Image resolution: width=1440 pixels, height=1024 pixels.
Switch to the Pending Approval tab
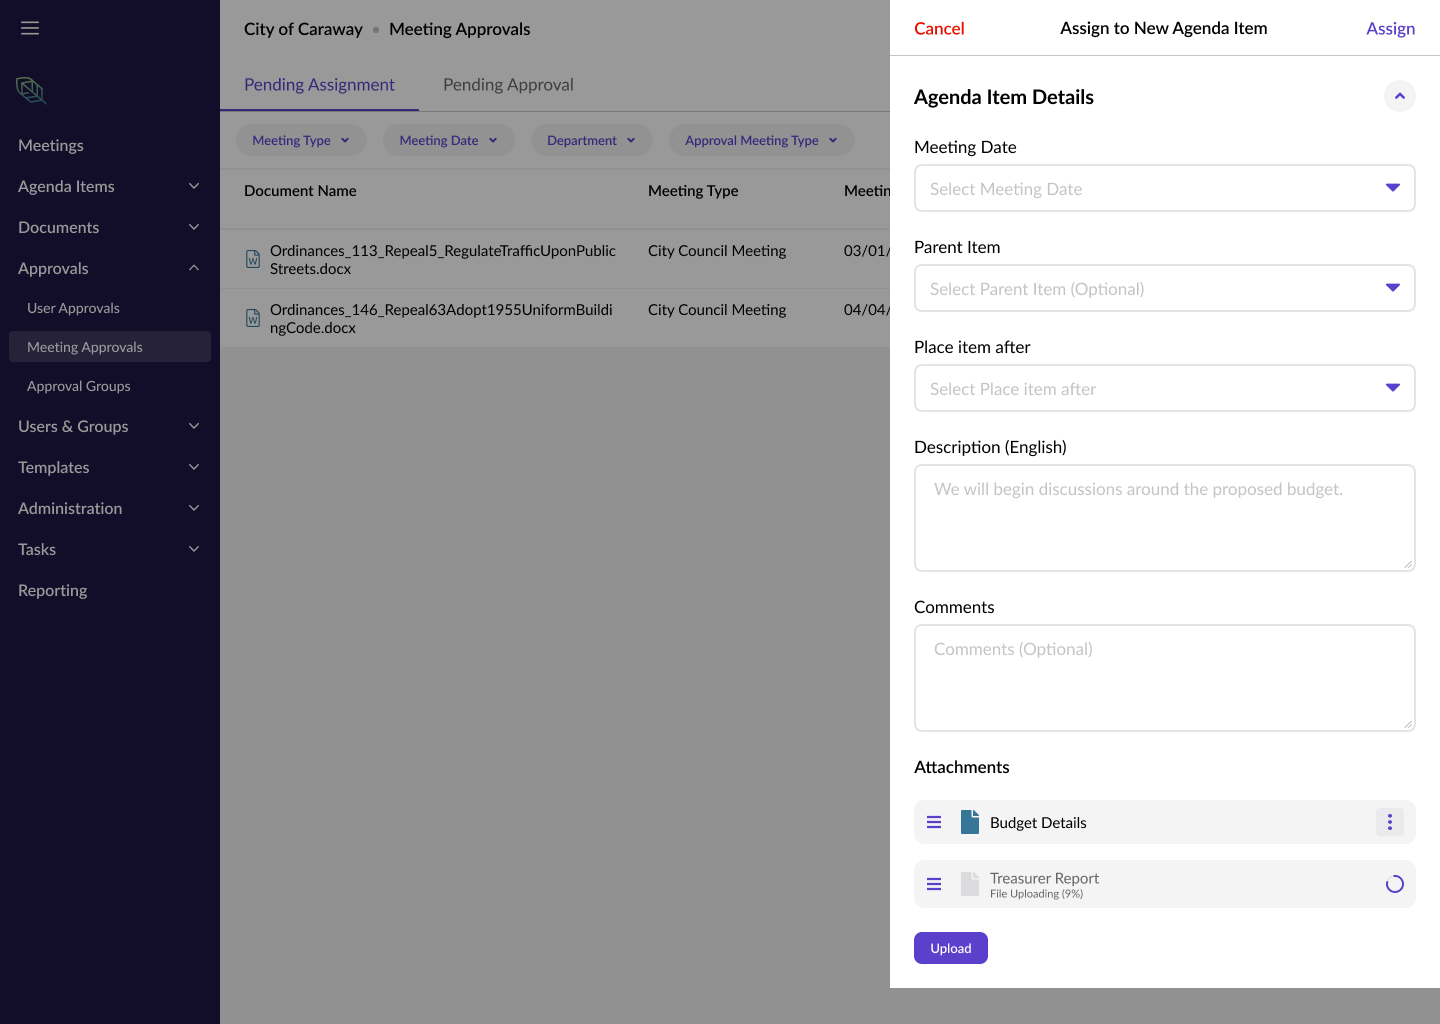click(508, 85)
